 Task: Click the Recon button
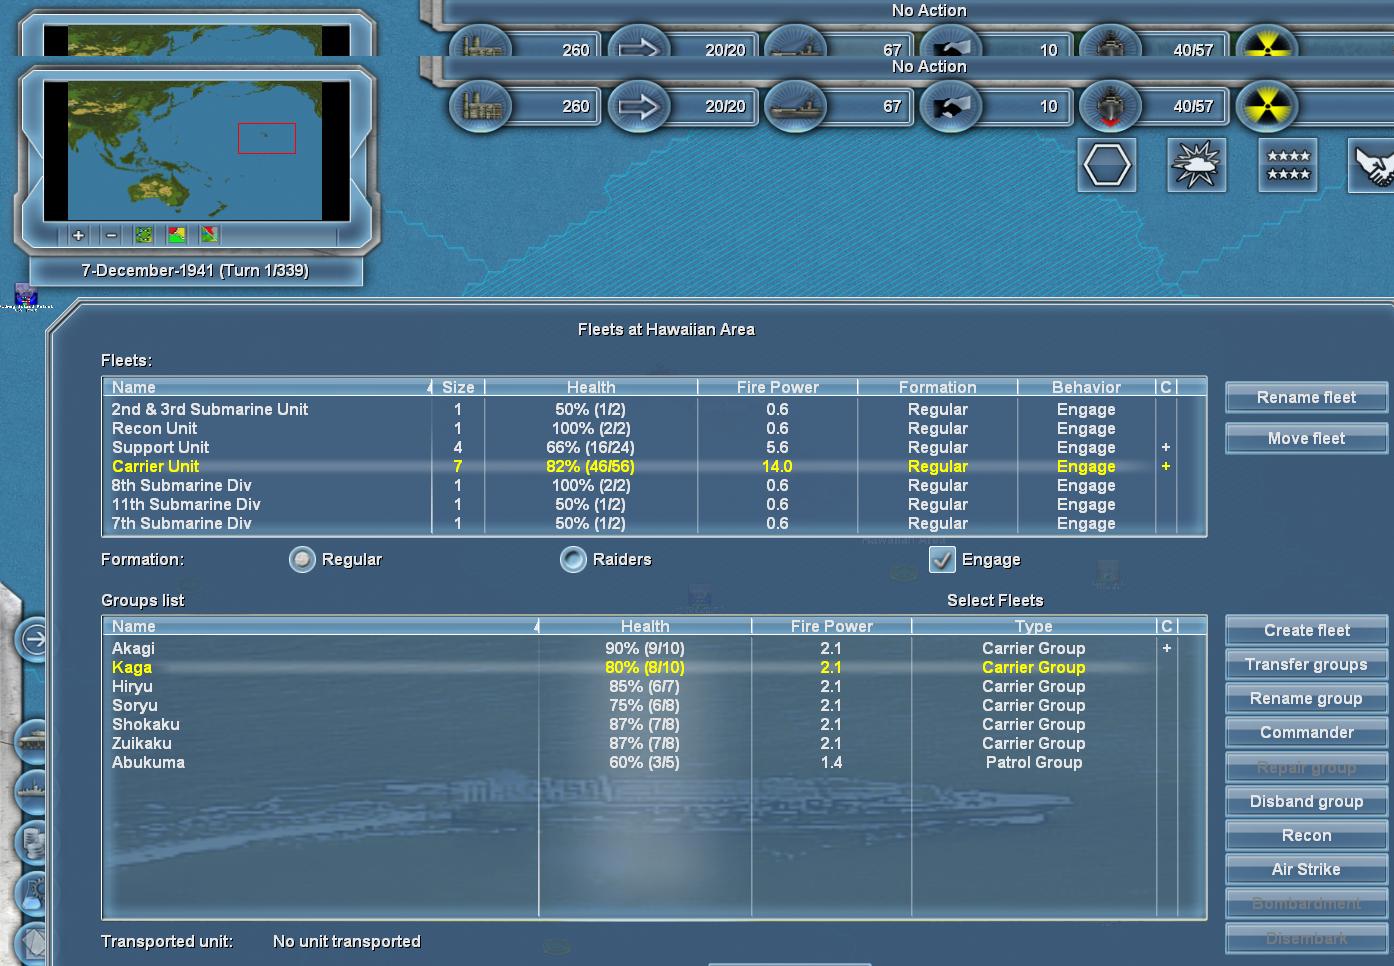(x=1306, y=836)
